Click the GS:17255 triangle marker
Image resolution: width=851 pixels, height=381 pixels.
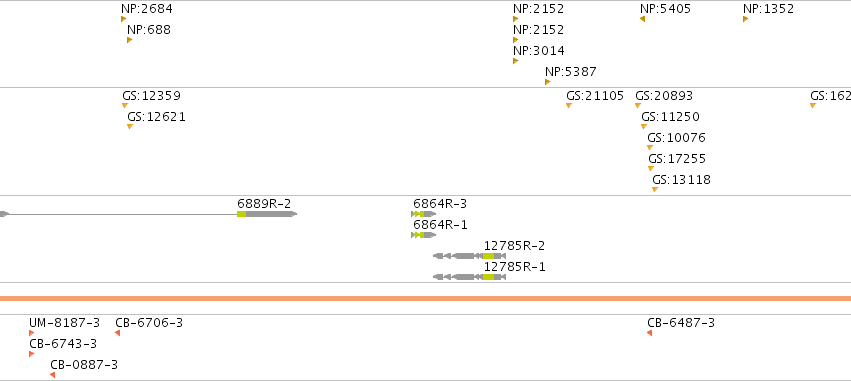[x=651, y=169]
